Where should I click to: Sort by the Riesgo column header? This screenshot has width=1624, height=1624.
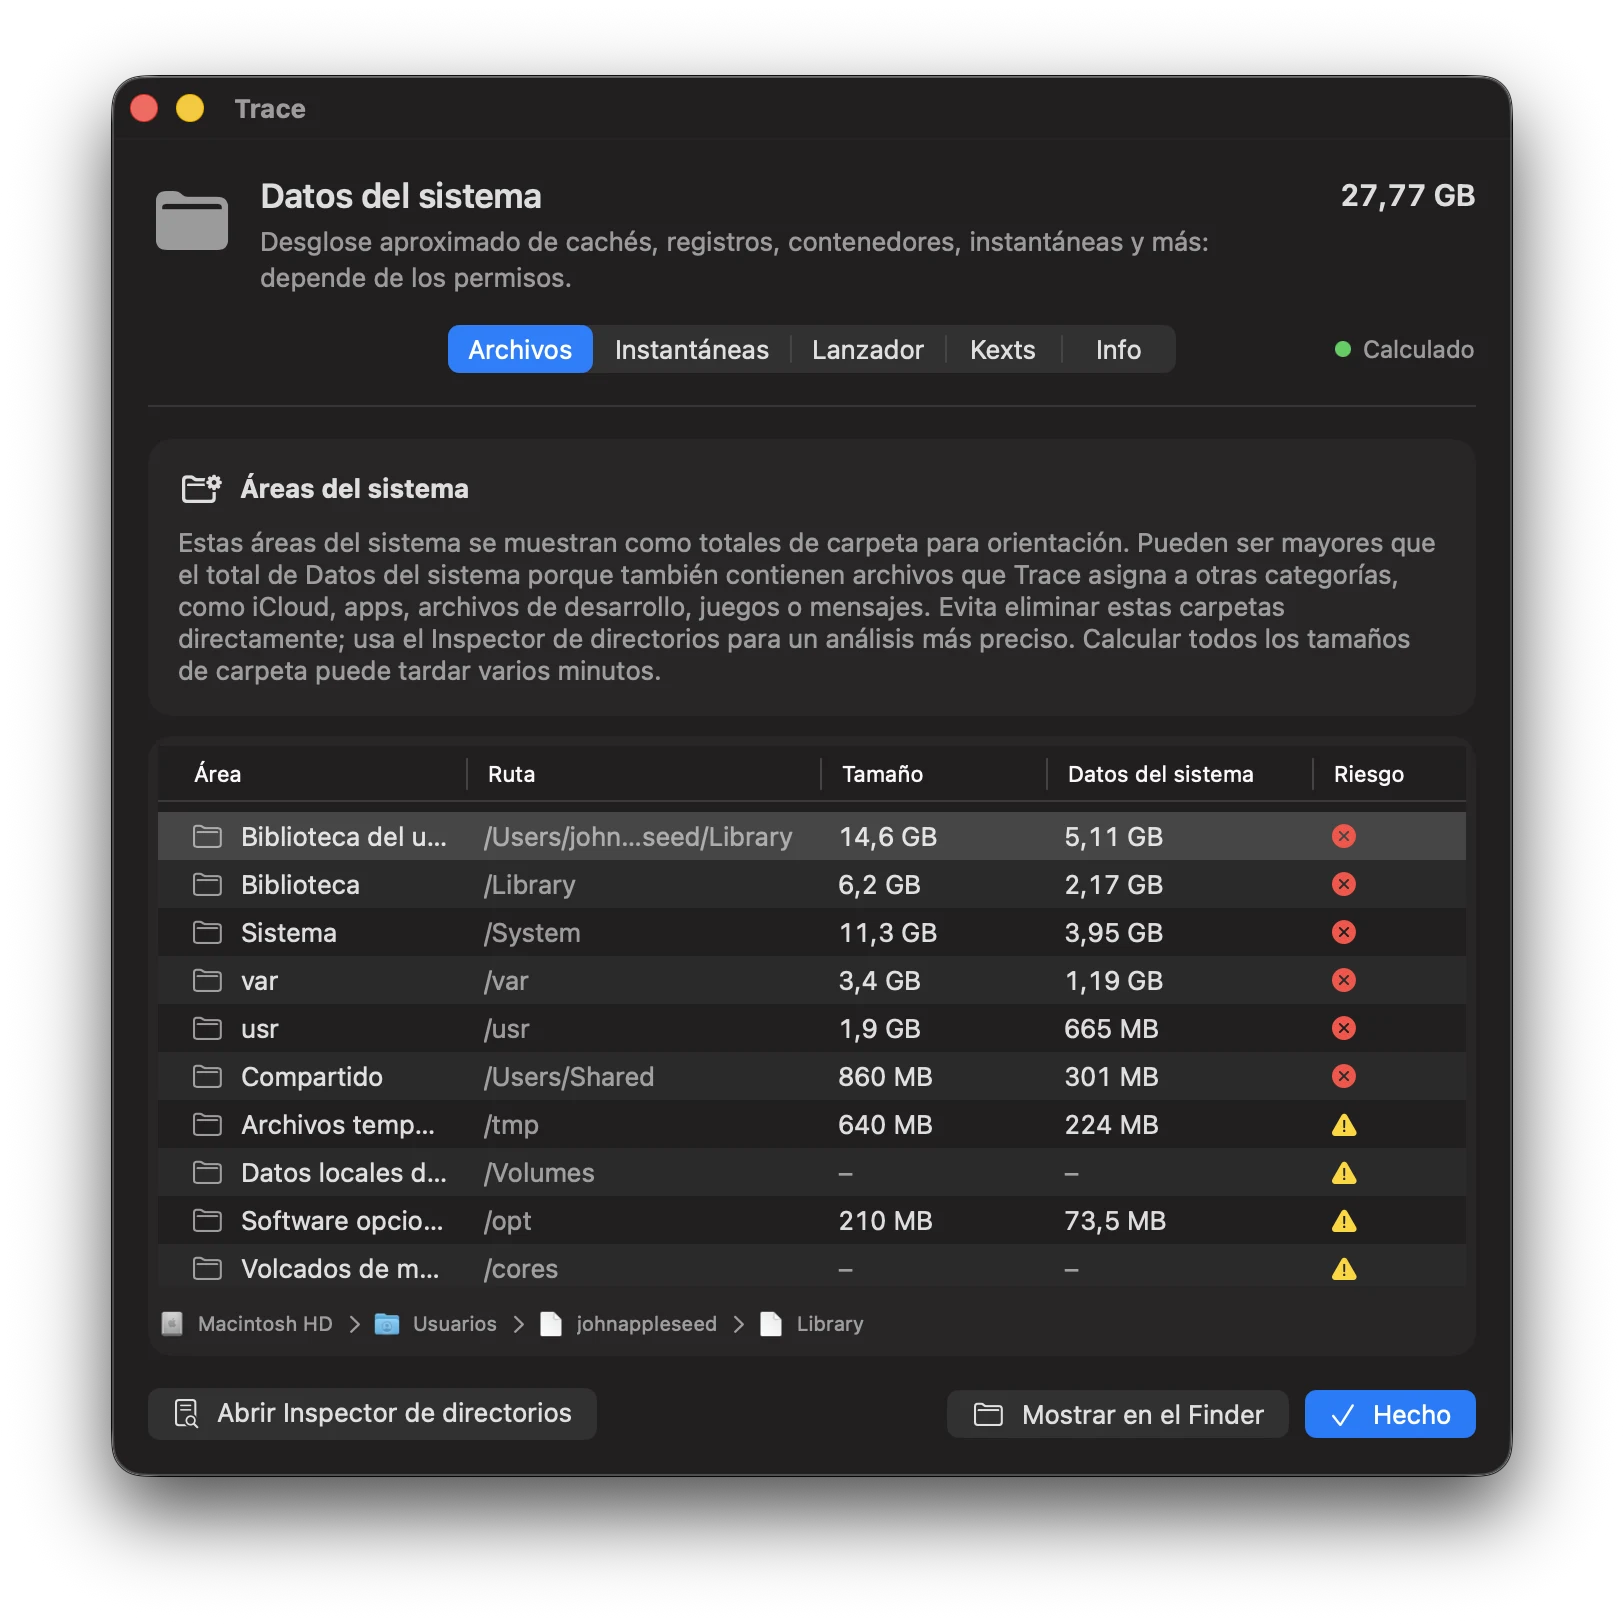click(x=1368, y=774)
